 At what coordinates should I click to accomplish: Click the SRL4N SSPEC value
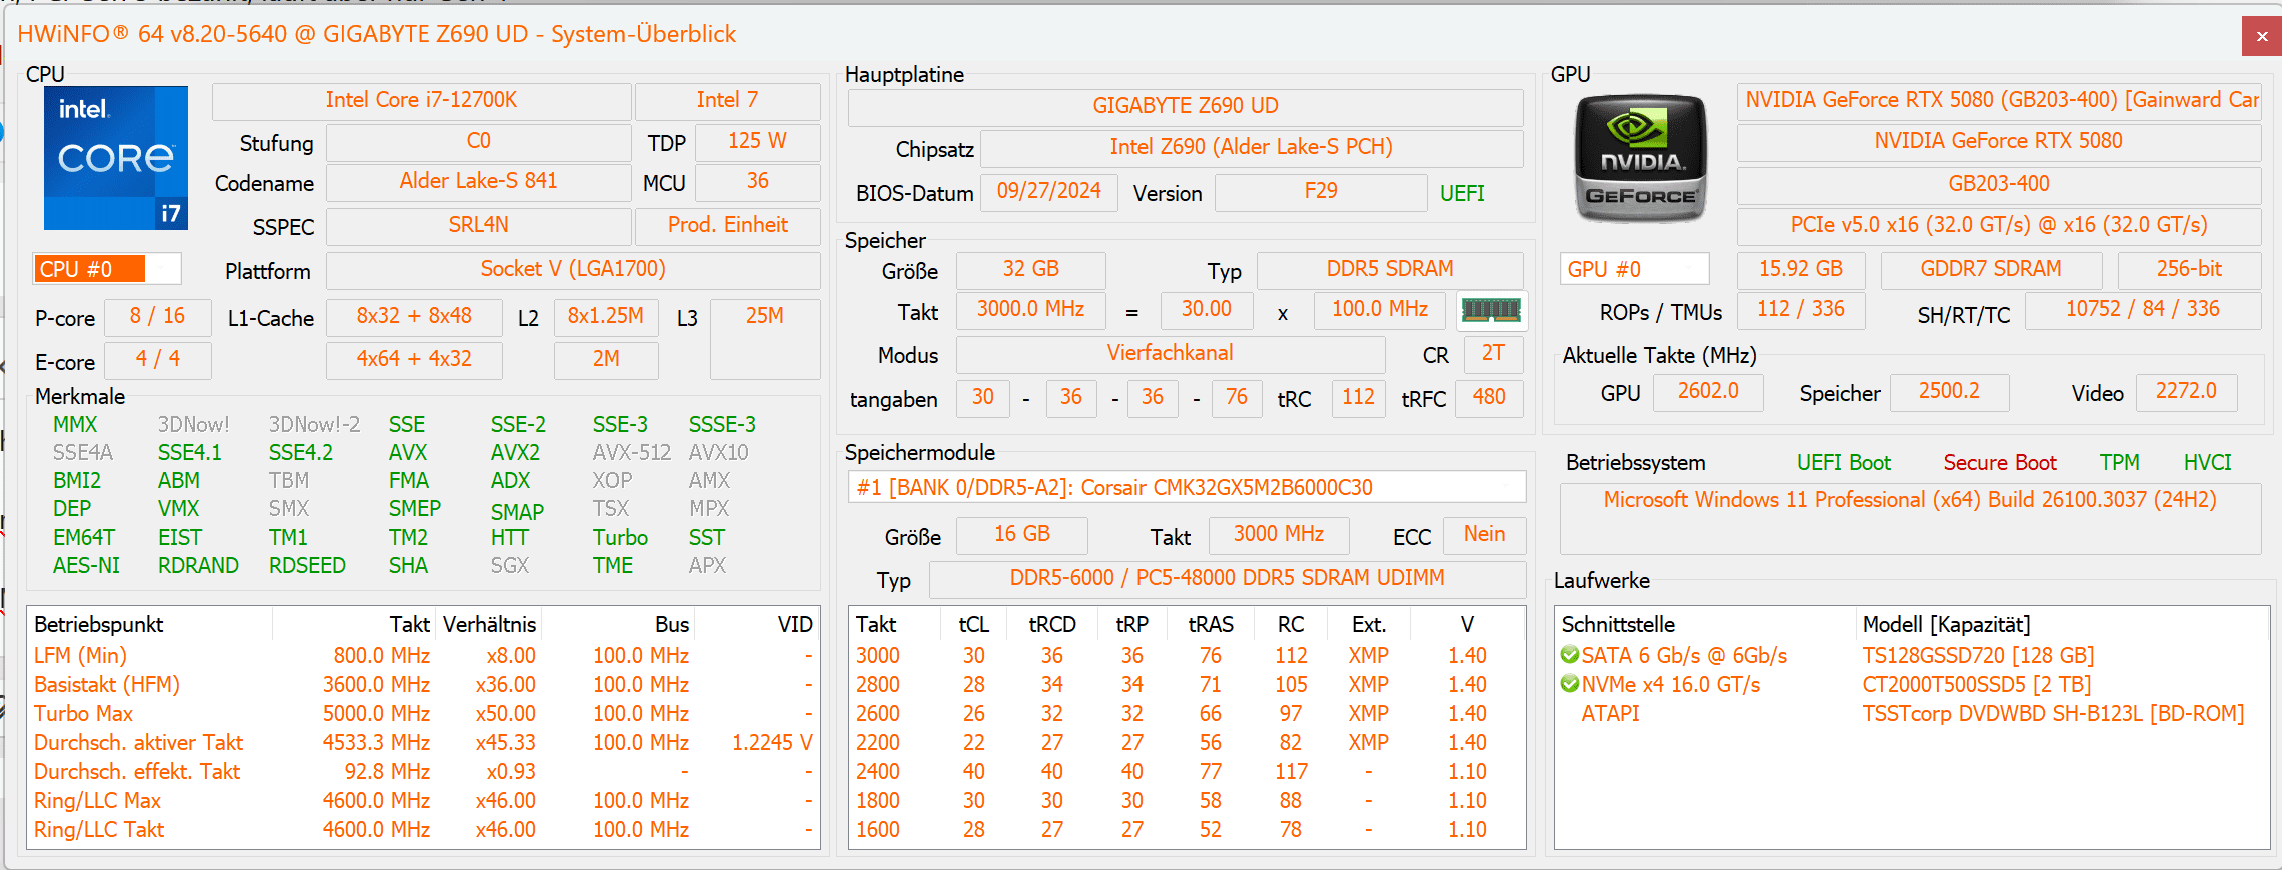[x=478, y=225]
